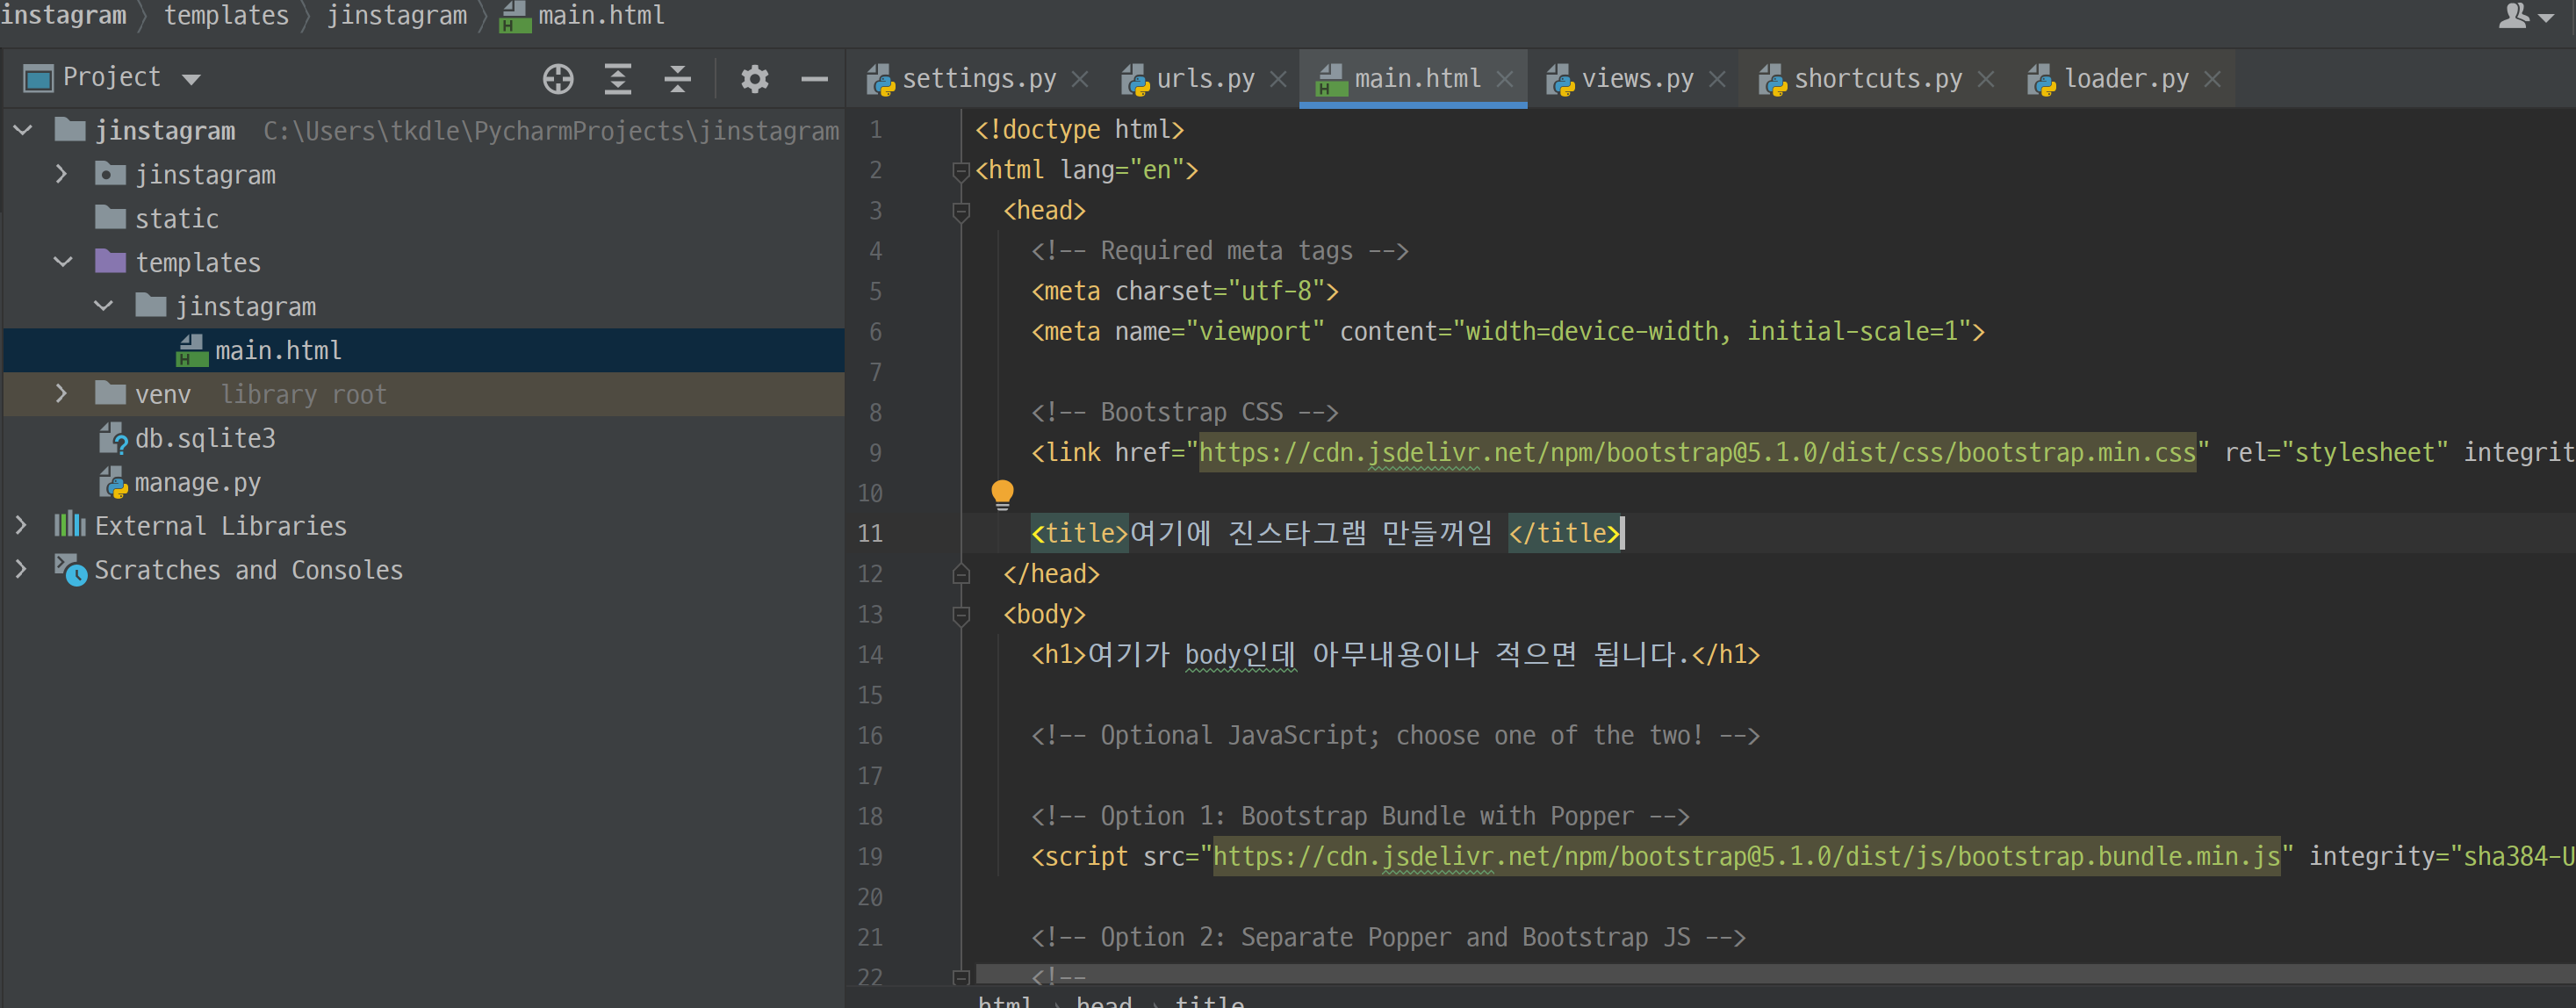The width and height of the screenshot is (2576, 1008).
Task: Click the db.sqlite3 file icon
Action: click(113, 438)
